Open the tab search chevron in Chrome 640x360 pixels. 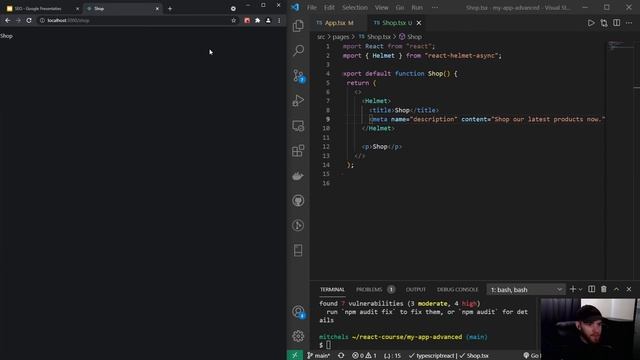[233, 8]
